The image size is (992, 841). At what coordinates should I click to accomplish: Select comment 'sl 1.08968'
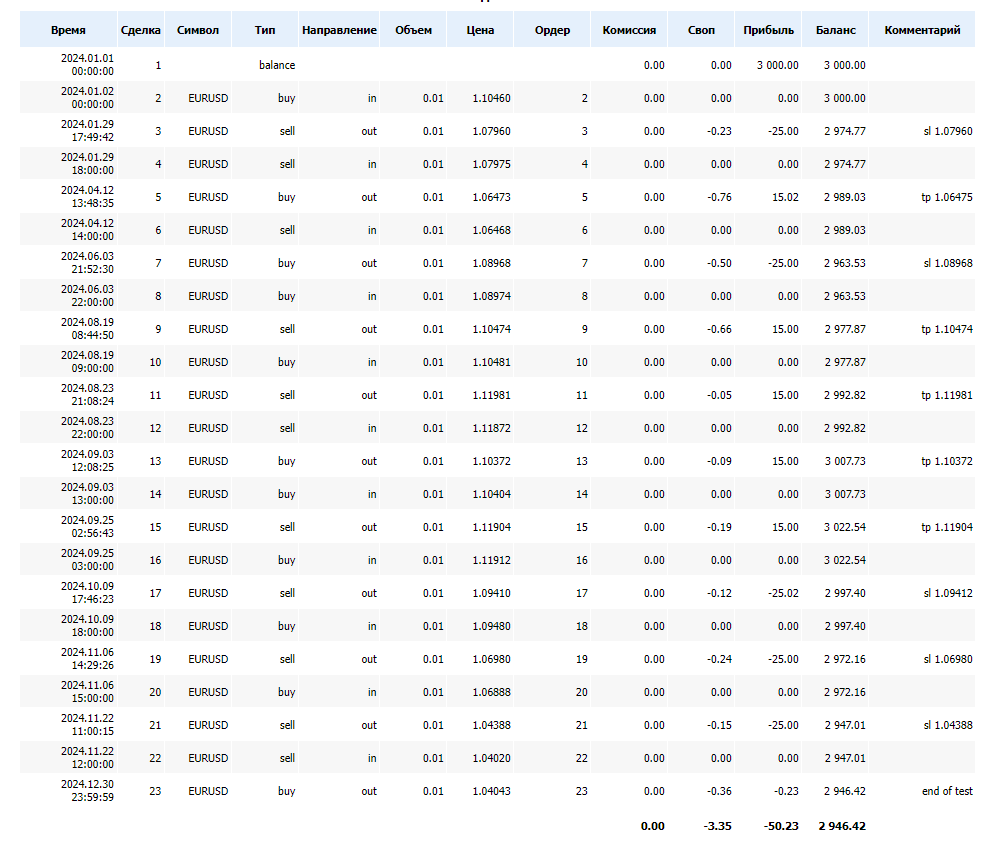click(x=948, y=263)
